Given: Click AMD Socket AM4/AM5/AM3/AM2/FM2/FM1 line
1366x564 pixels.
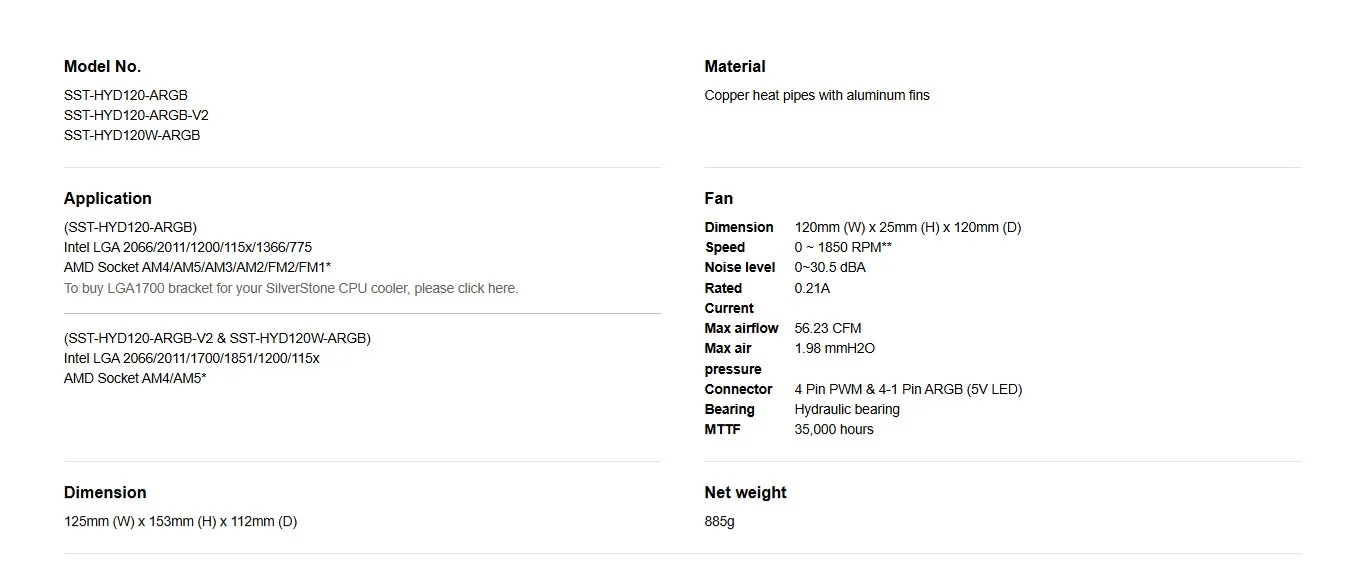Looking at the screenshot, I should click(x=198, y=267).
